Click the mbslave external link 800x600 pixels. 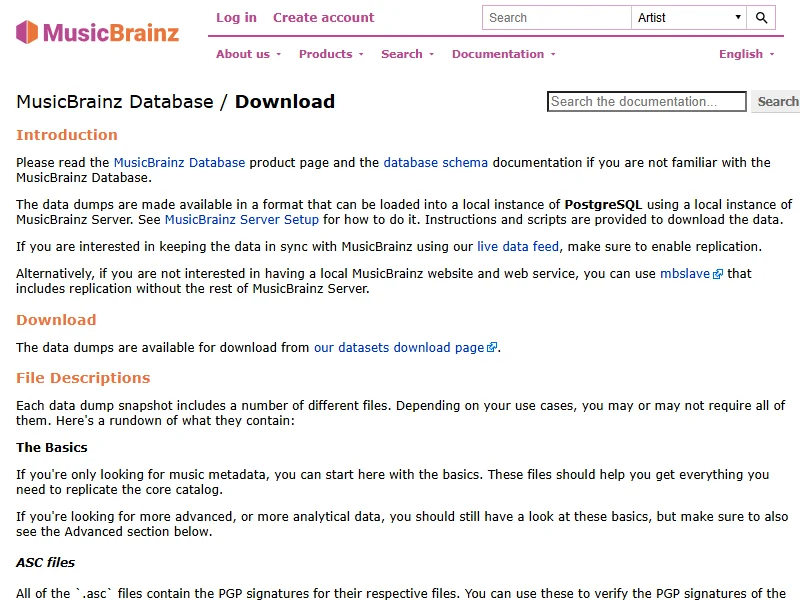pyautogui.click(x=684, y=273)
